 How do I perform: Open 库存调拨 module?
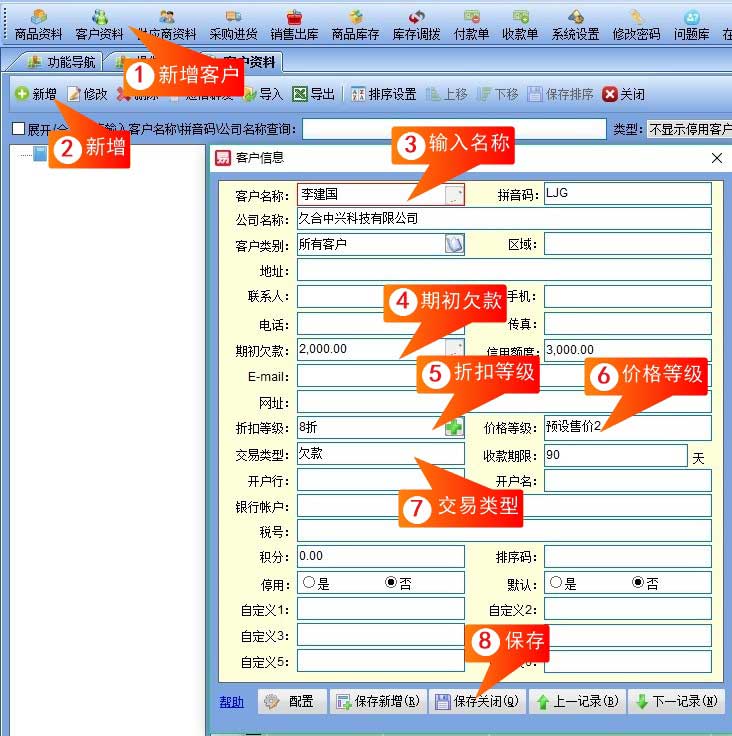click(x=416, y=25)
